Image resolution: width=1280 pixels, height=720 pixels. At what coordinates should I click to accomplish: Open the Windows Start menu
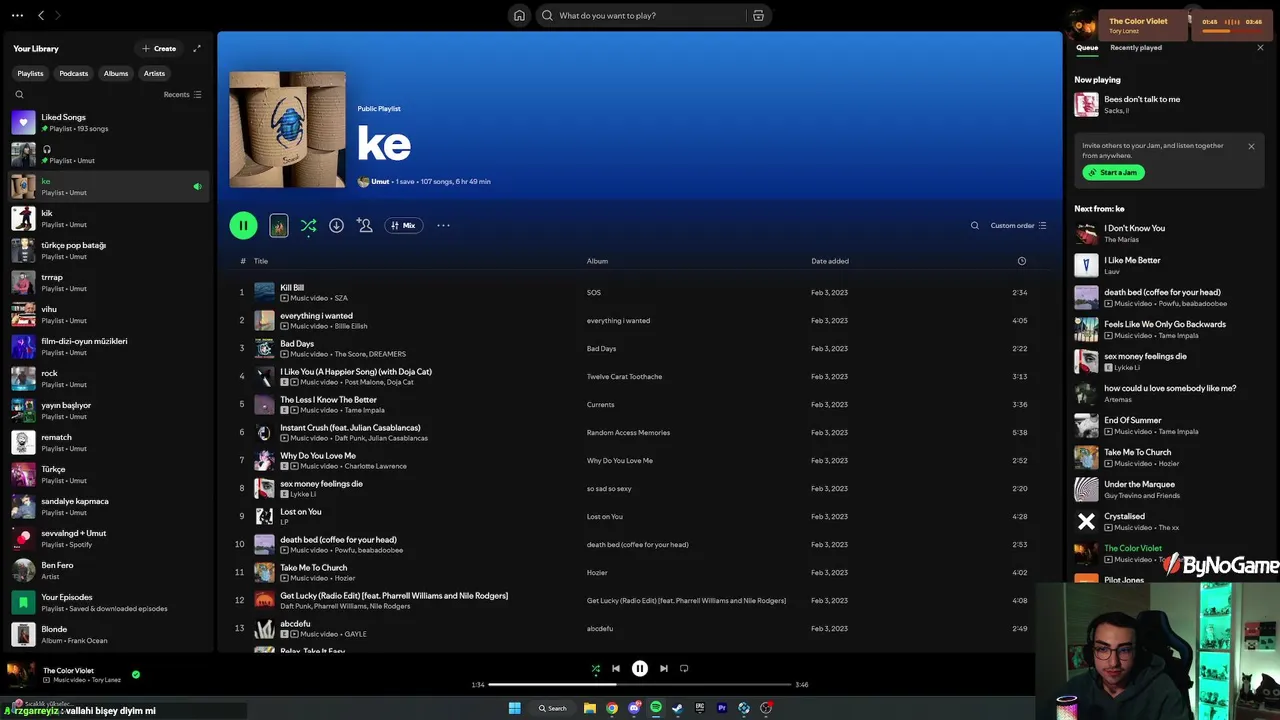coord(514,708)
